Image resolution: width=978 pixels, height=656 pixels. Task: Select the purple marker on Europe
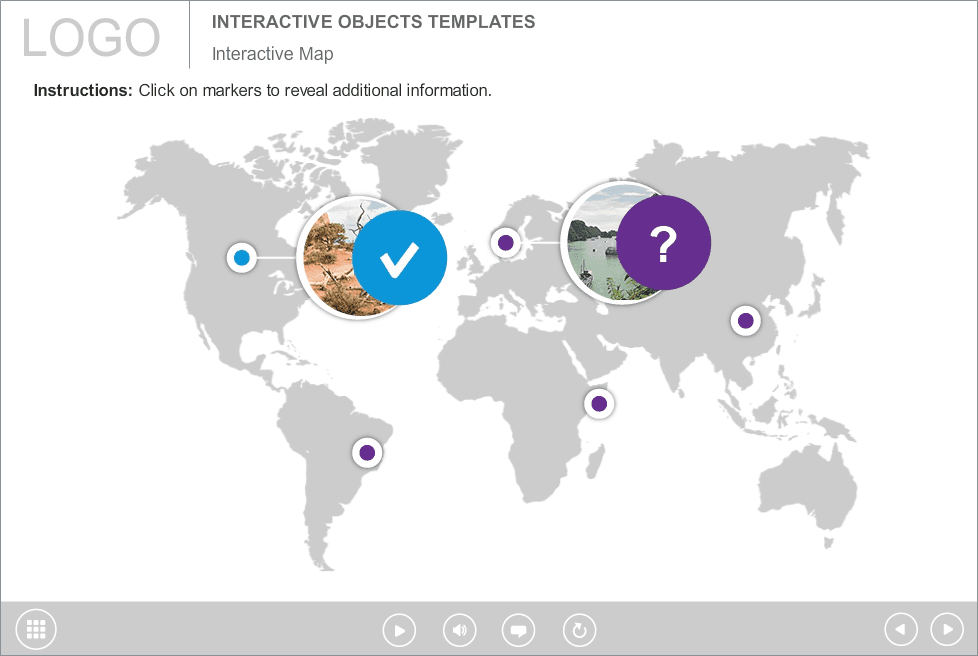click(x=506, y=242)
